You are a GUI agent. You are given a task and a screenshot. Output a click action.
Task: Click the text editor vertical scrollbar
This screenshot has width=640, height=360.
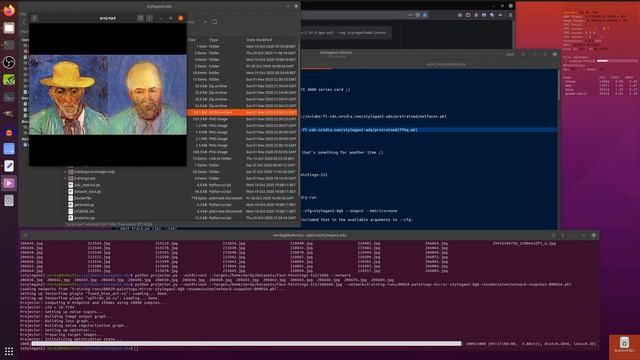pyautogui.click(x=559, y=84)
